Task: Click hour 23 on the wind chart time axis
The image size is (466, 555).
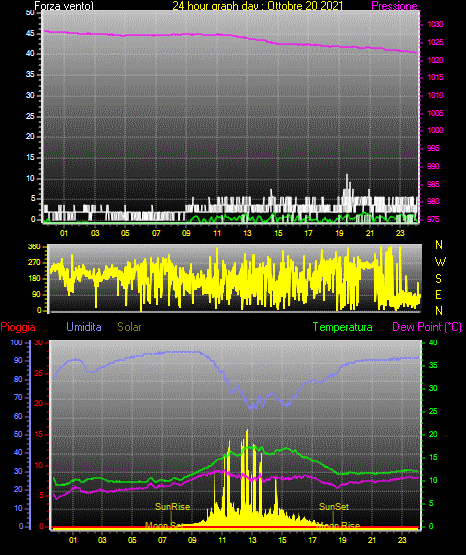Action: coord(400,233)
